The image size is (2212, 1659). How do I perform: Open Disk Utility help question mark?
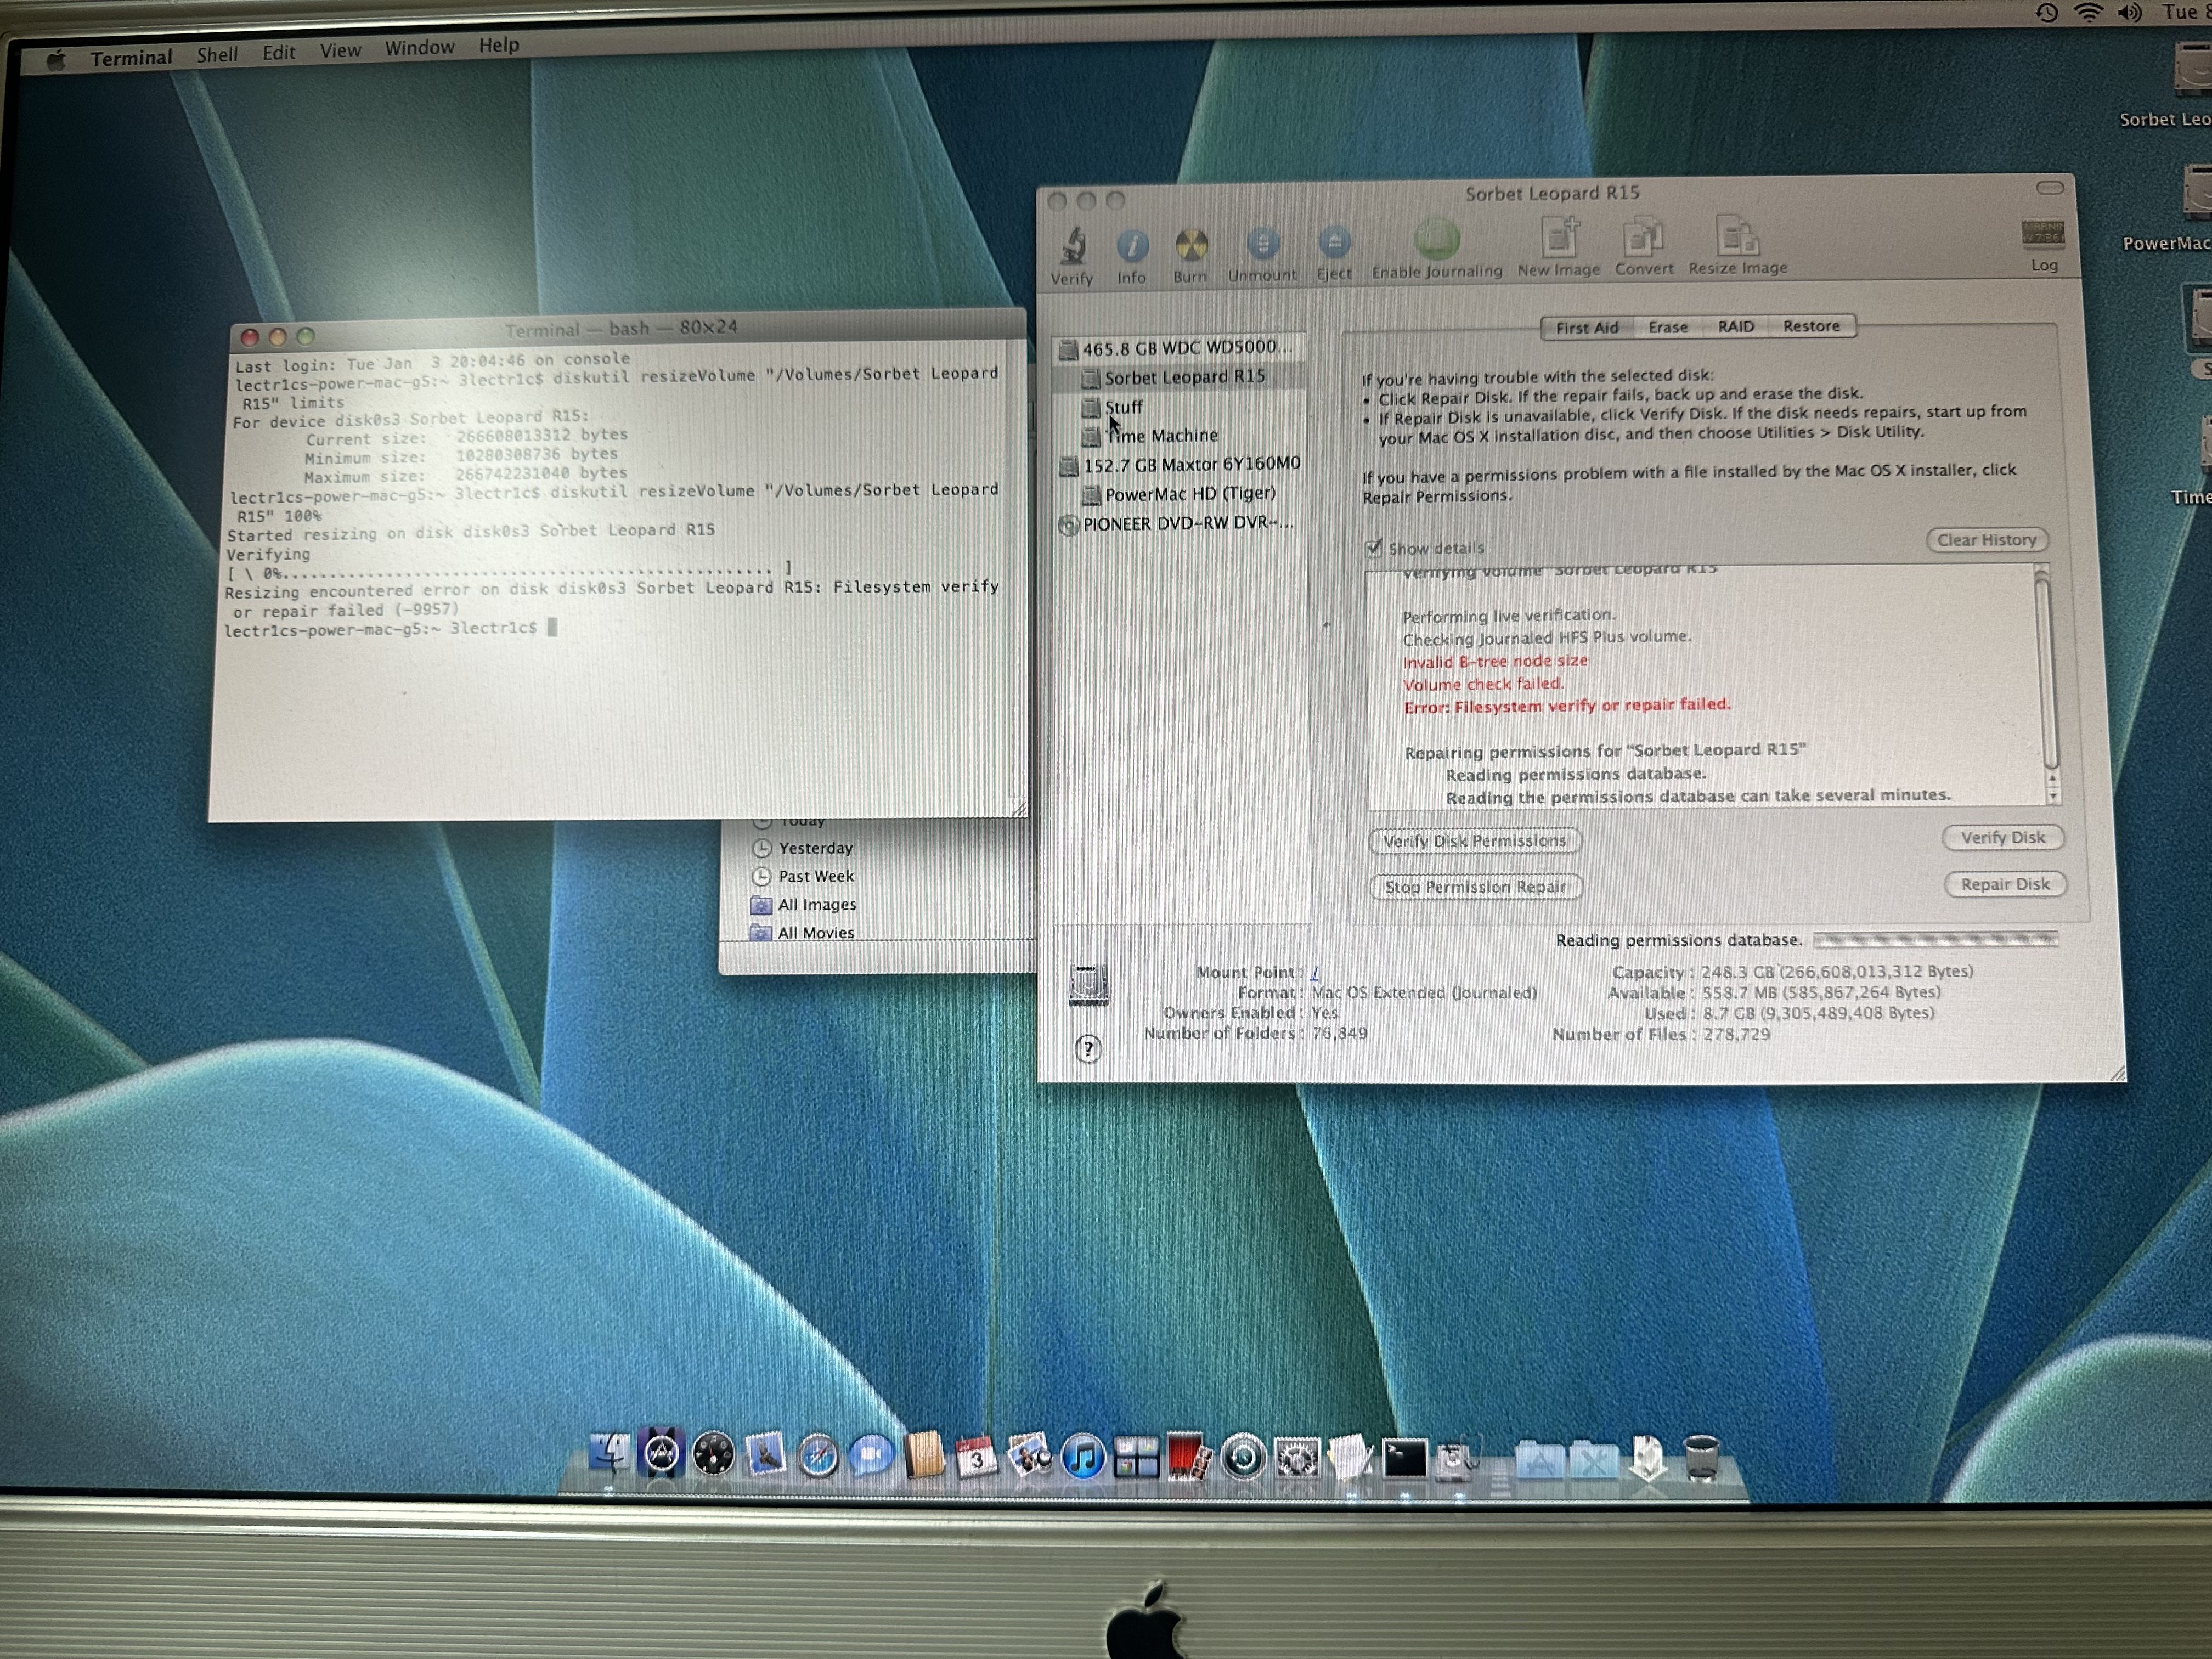pos(1088,1049)
